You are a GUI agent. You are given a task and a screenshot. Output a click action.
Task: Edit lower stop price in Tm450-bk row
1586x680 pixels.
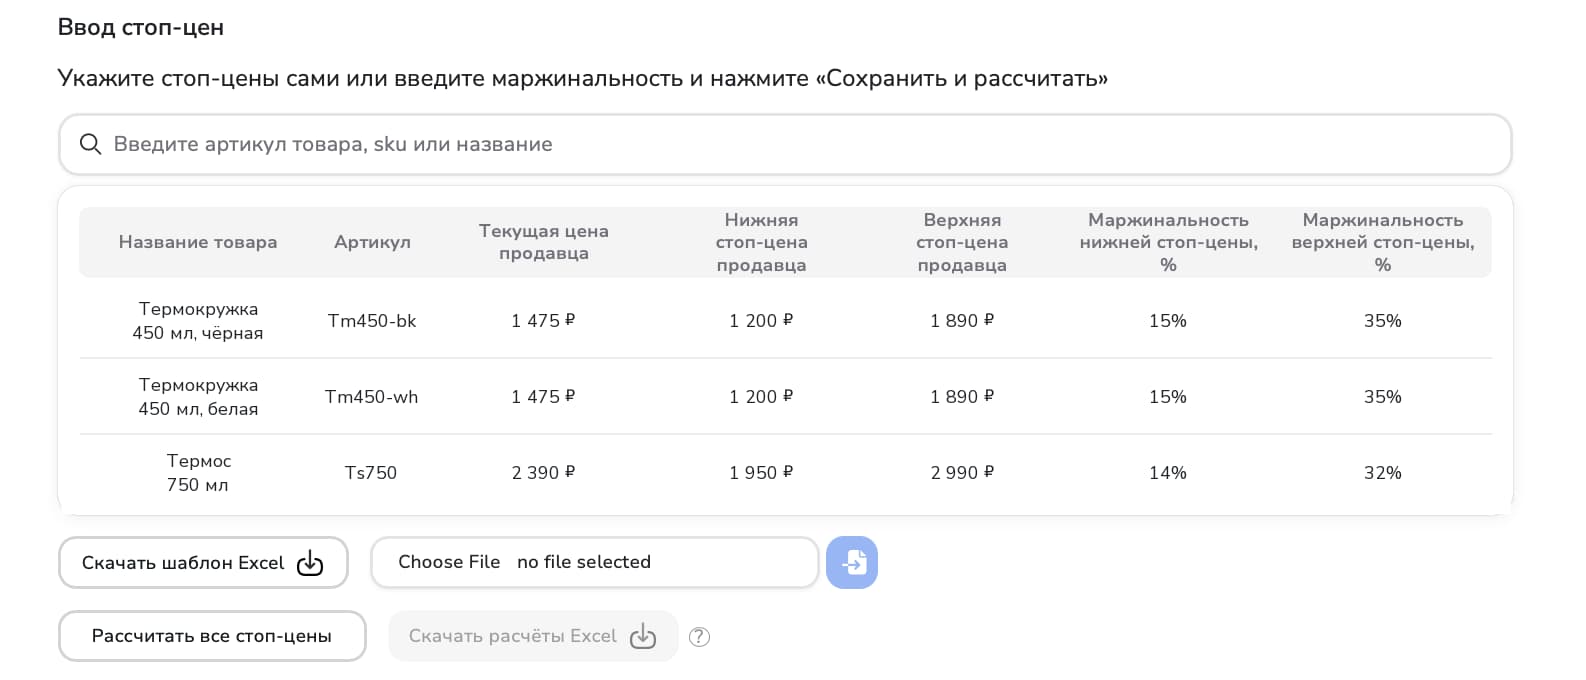coord(761,321)
